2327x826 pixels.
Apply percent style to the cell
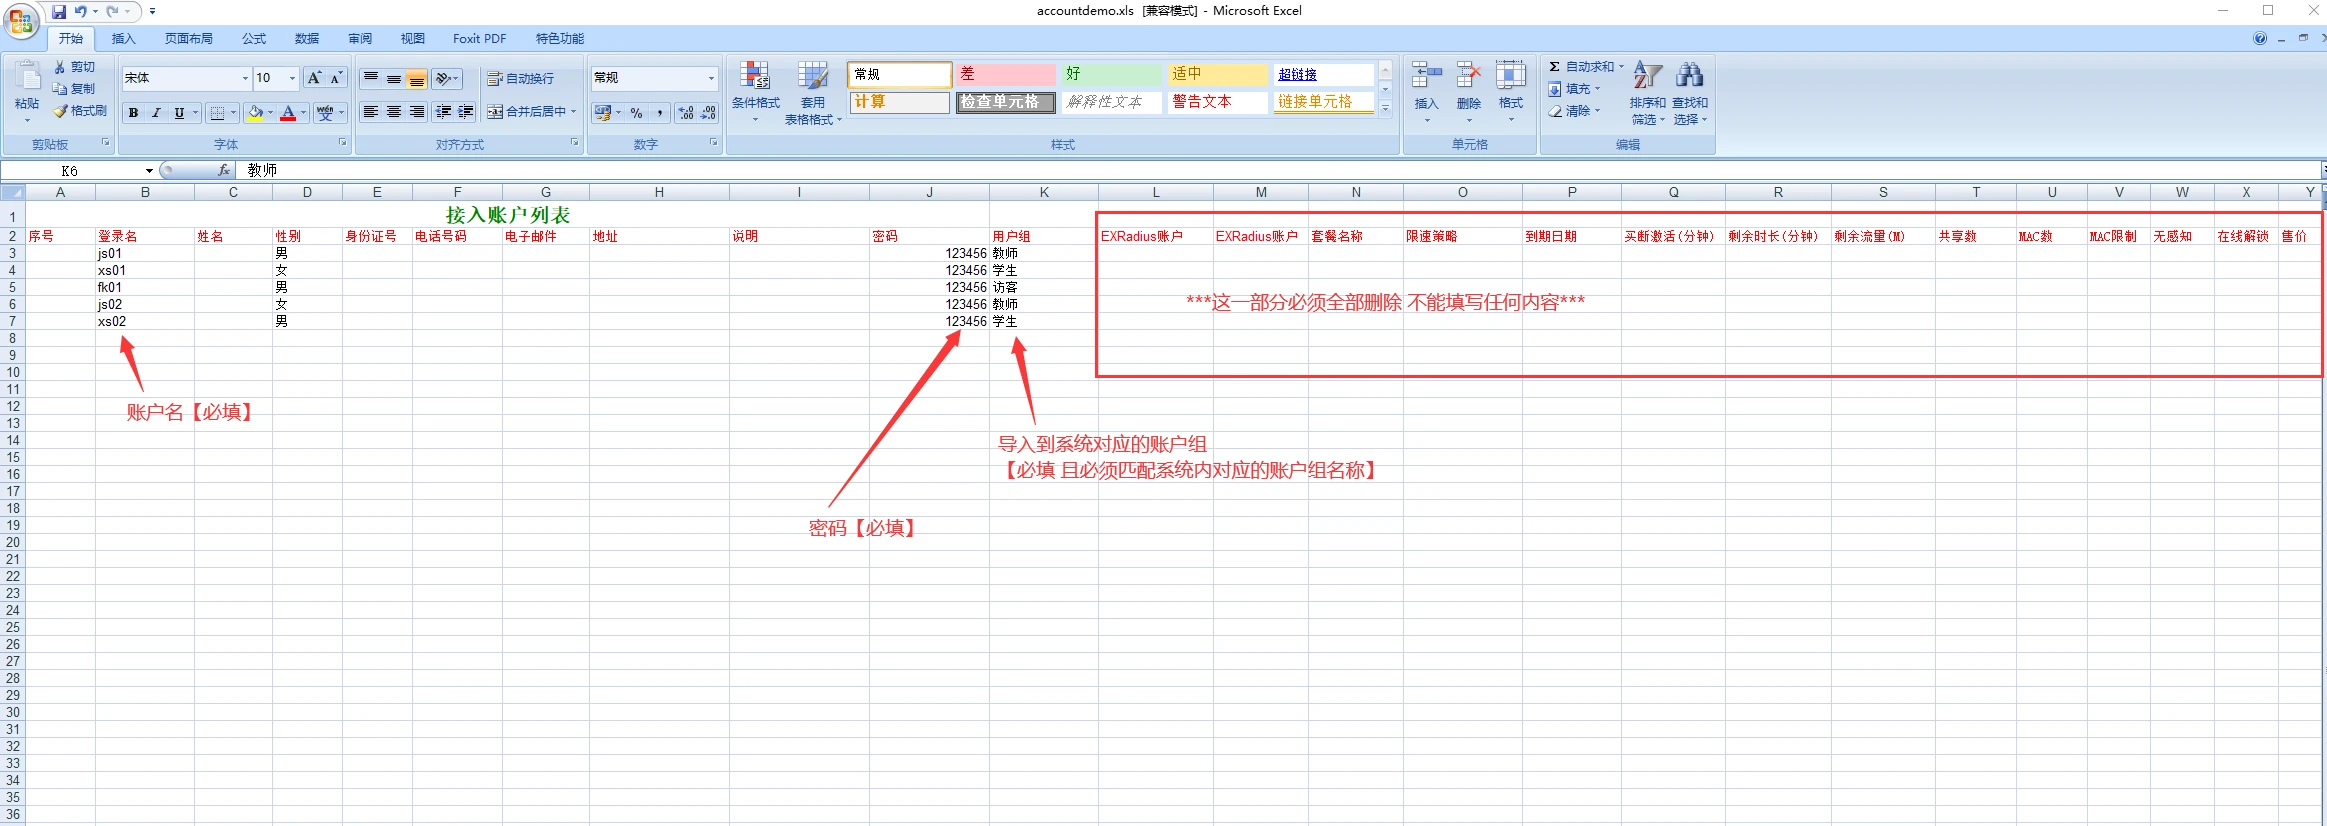pos(637,113)
